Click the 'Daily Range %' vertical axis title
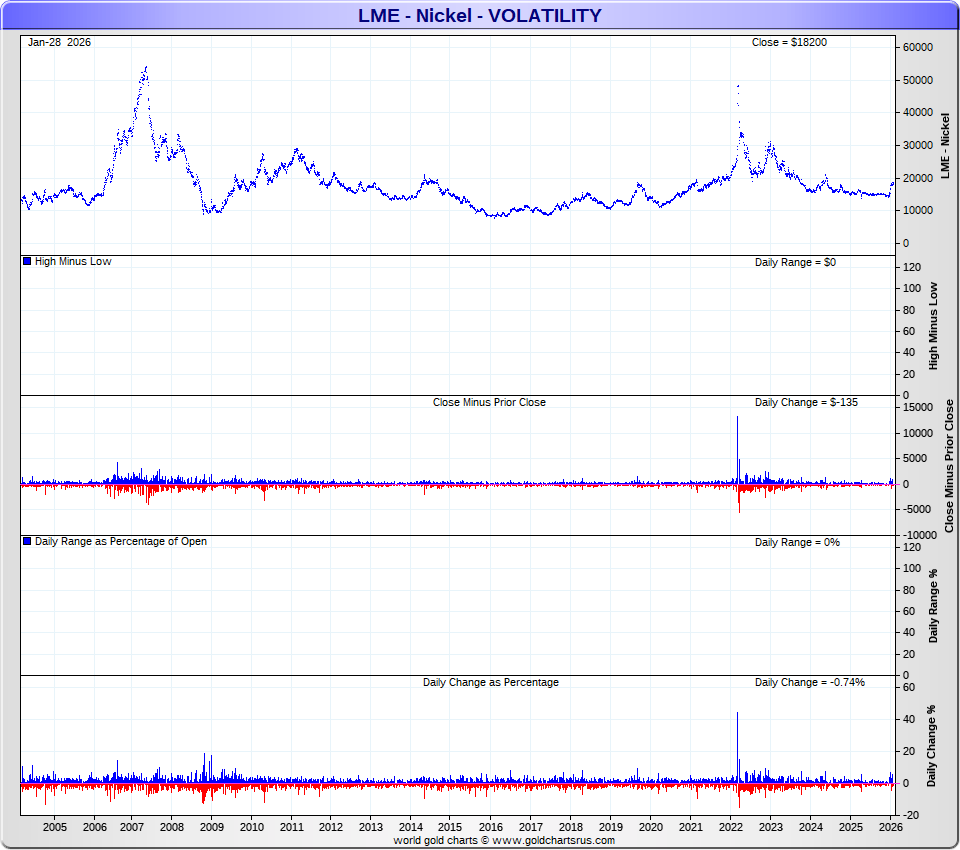This screenshot has height=850, width=960. point(934,606)
